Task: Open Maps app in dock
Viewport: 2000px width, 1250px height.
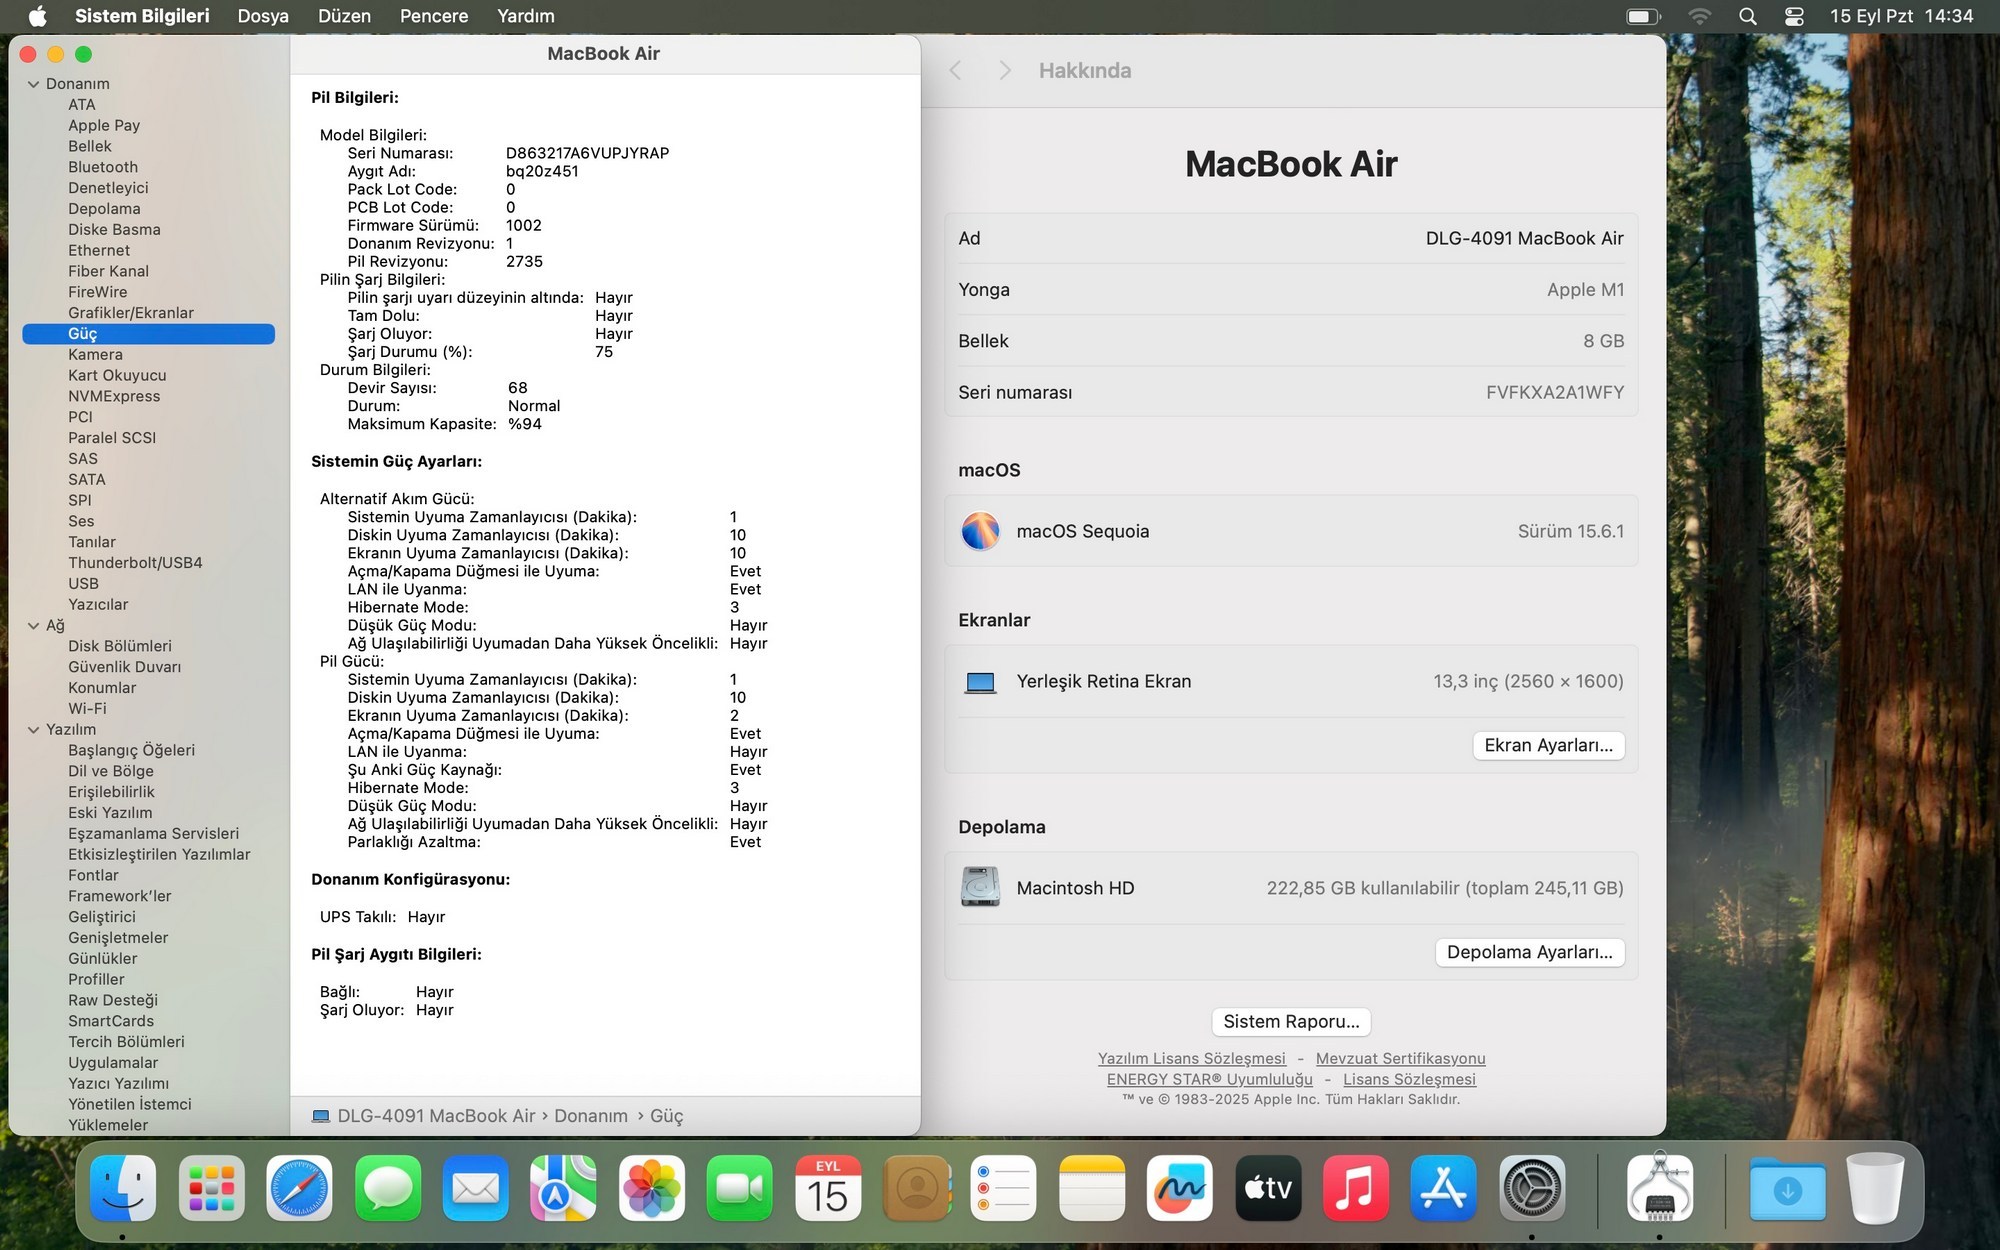Action: [563, 1188]
